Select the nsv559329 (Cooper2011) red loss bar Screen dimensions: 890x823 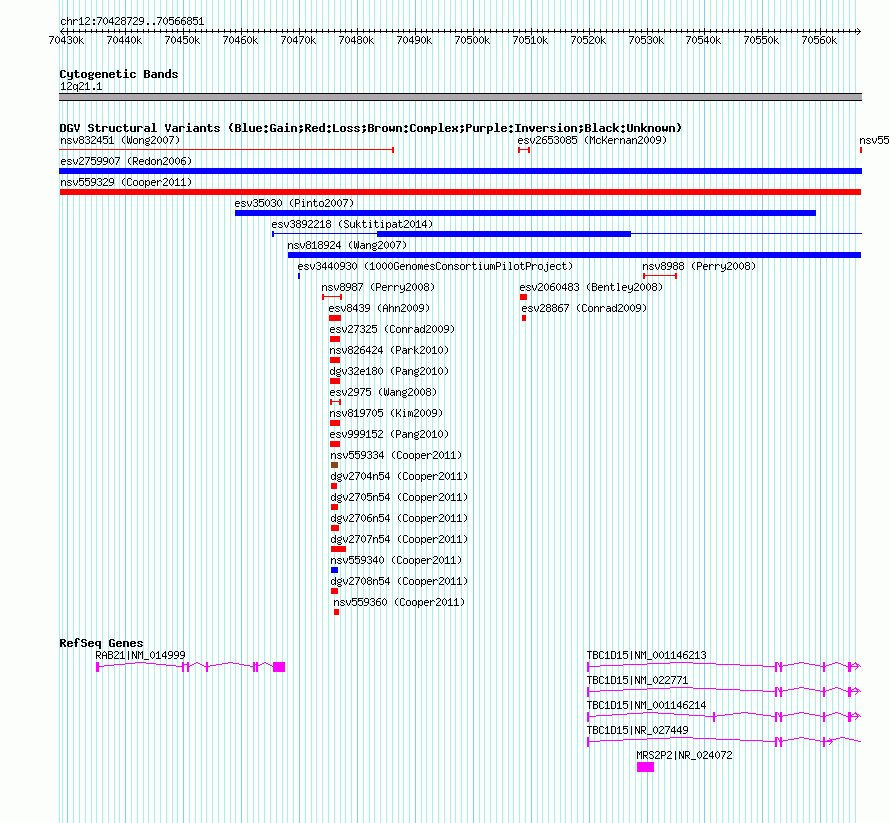tap(460, 192)
